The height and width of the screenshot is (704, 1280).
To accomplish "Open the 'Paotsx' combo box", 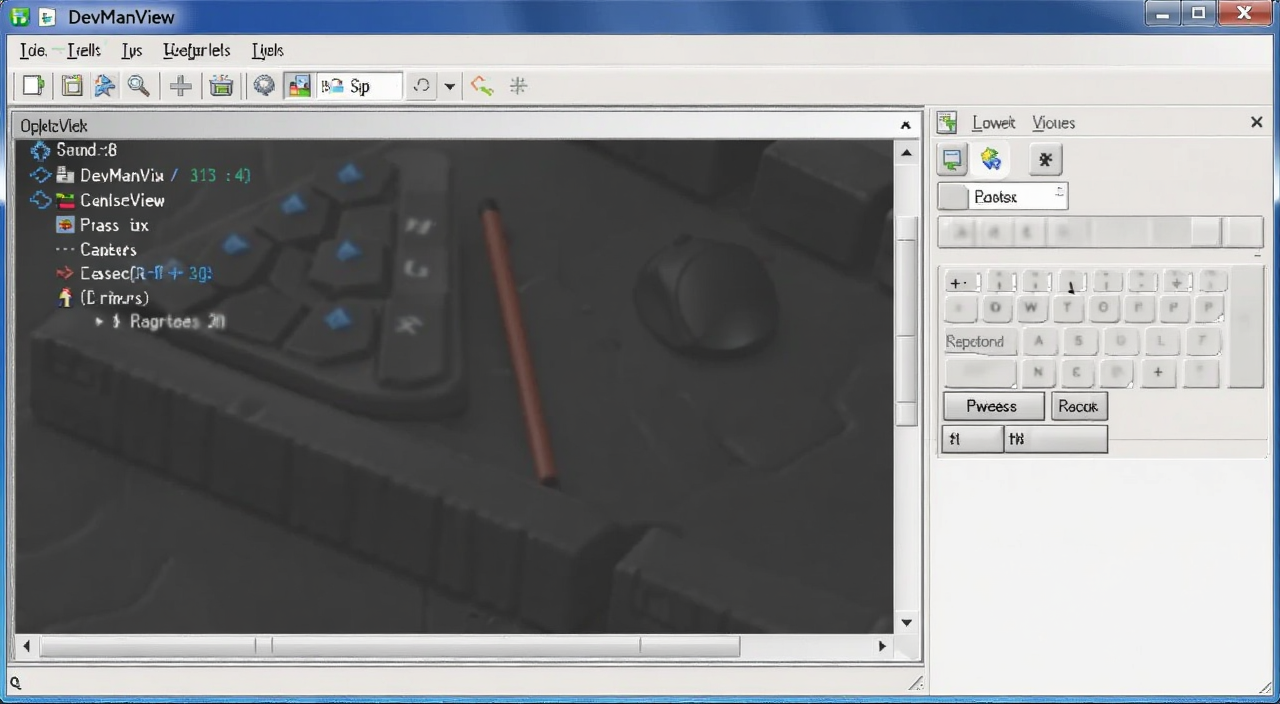I will coord(1003,197).
